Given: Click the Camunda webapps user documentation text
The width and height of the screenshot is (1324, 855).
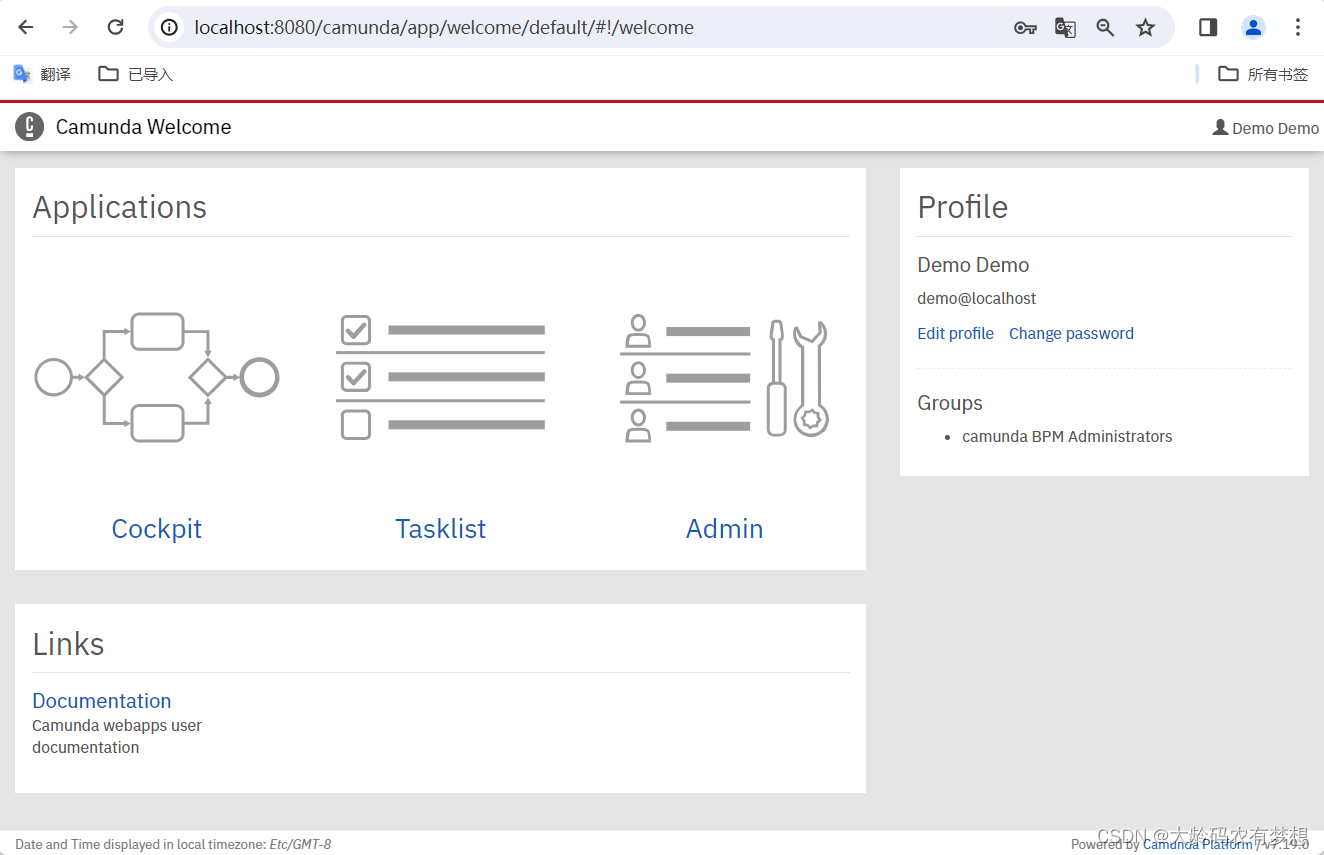Looking at the screenshot, I should click(x=117, y=736).
